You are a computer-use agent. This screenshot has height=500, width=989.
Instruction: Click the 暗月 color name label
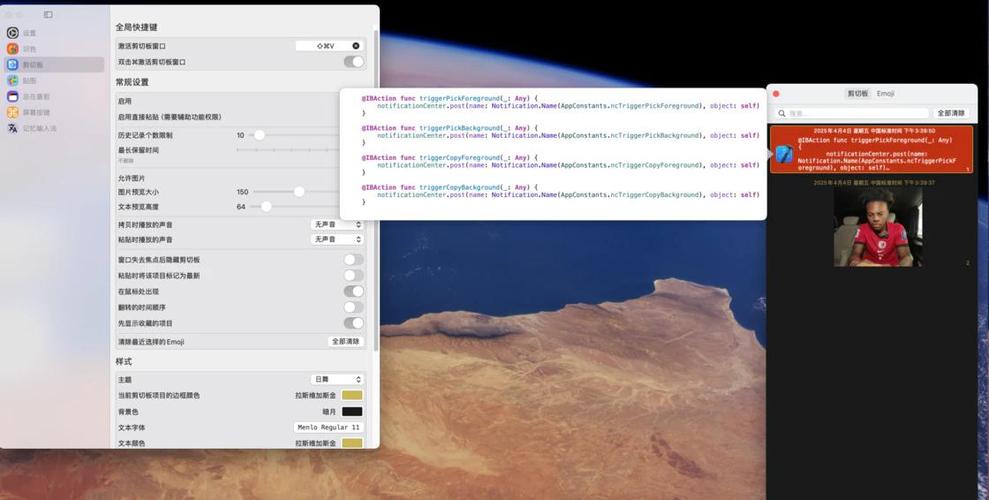tap(329, 412)
